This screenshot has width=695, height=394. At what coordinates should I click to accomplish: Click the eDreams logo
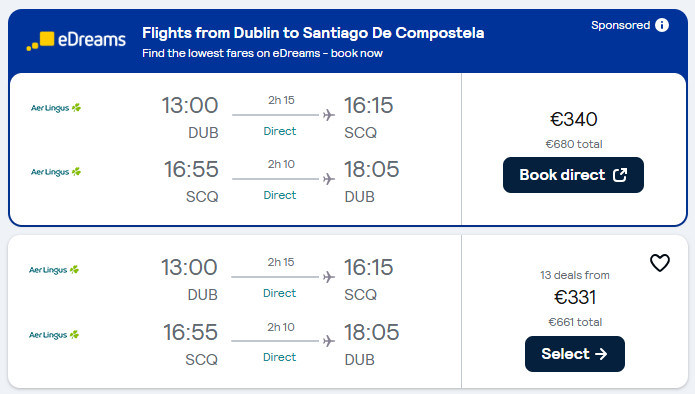coord(76,40)
